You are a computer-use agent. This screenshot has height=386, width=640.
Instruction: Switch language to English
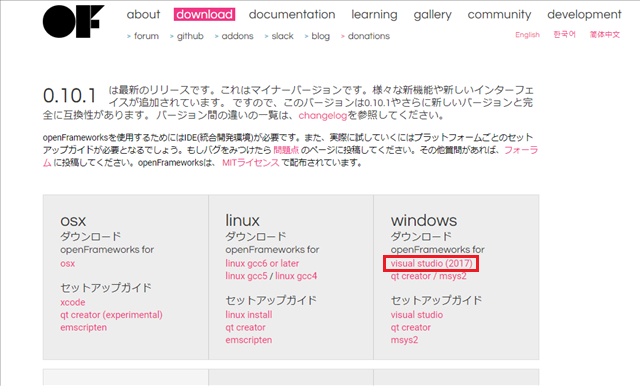(527, 35)
